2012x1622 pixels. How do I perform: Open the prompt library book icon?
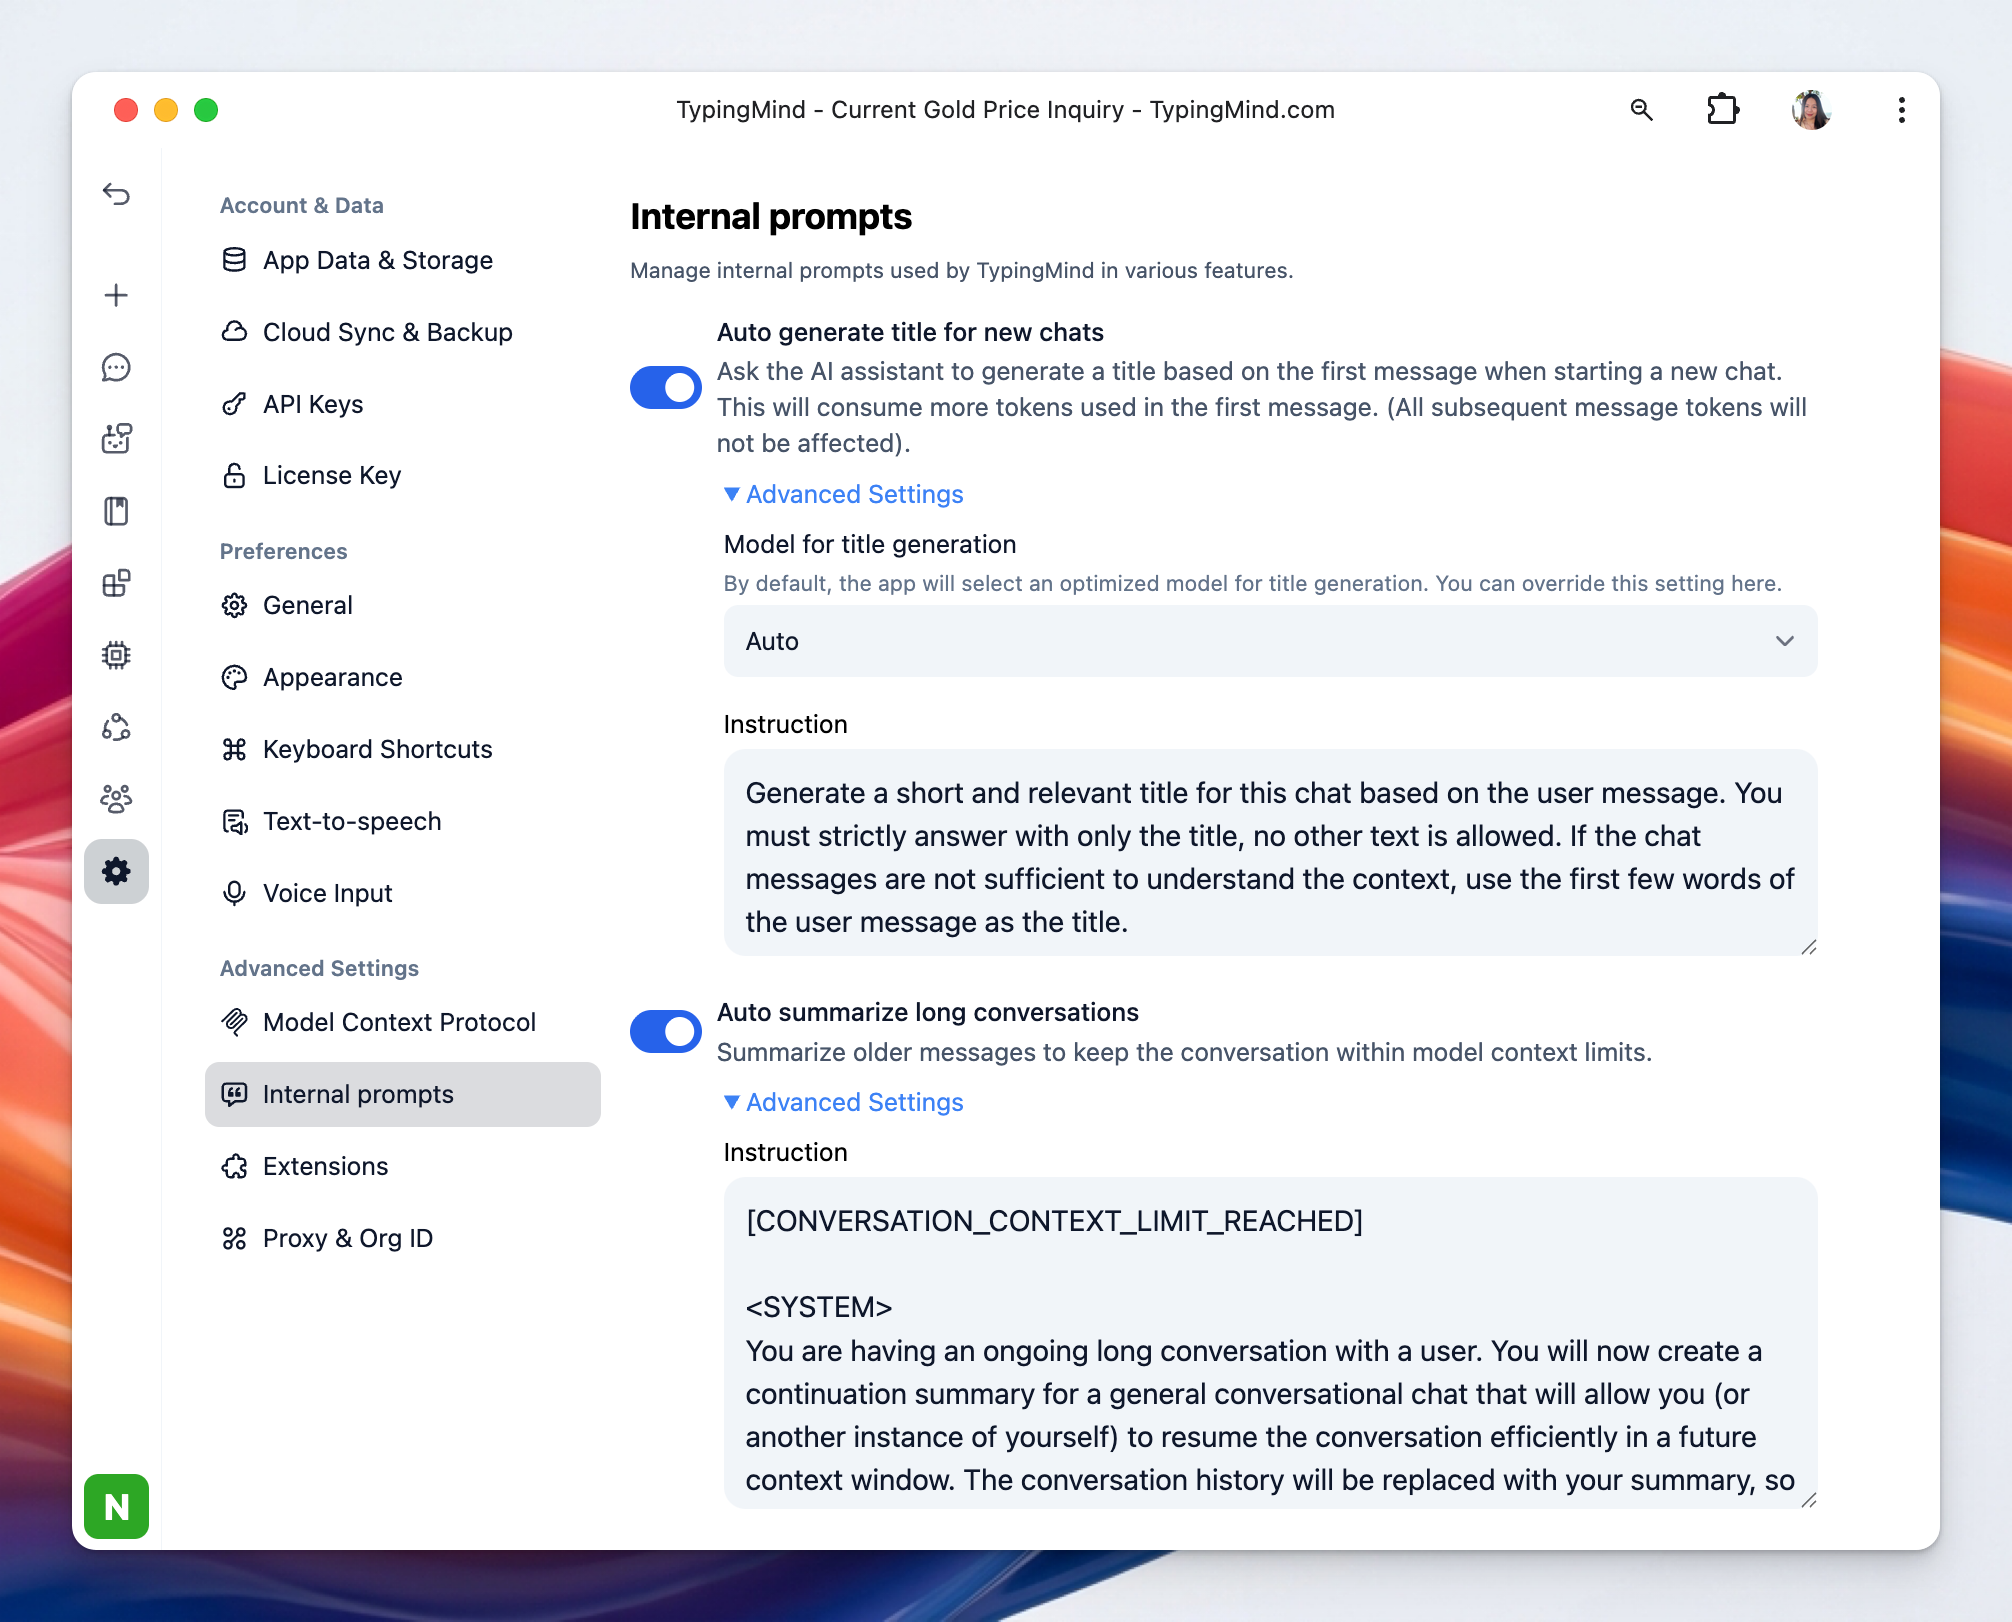(116, 511)
